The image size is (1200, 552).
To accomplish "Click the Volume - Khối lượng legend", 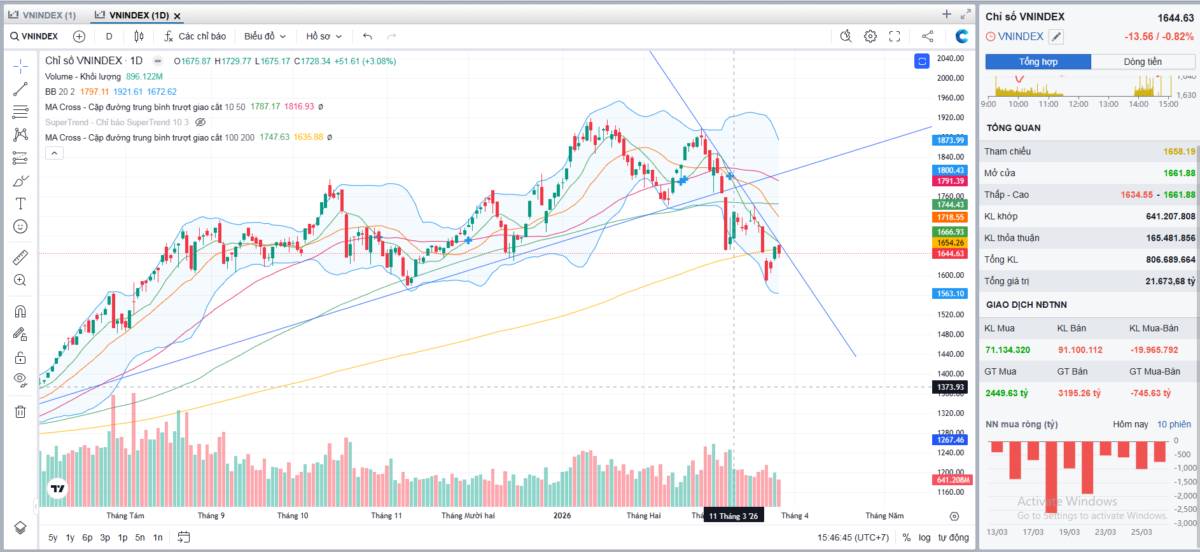I will tap(83, 76).
